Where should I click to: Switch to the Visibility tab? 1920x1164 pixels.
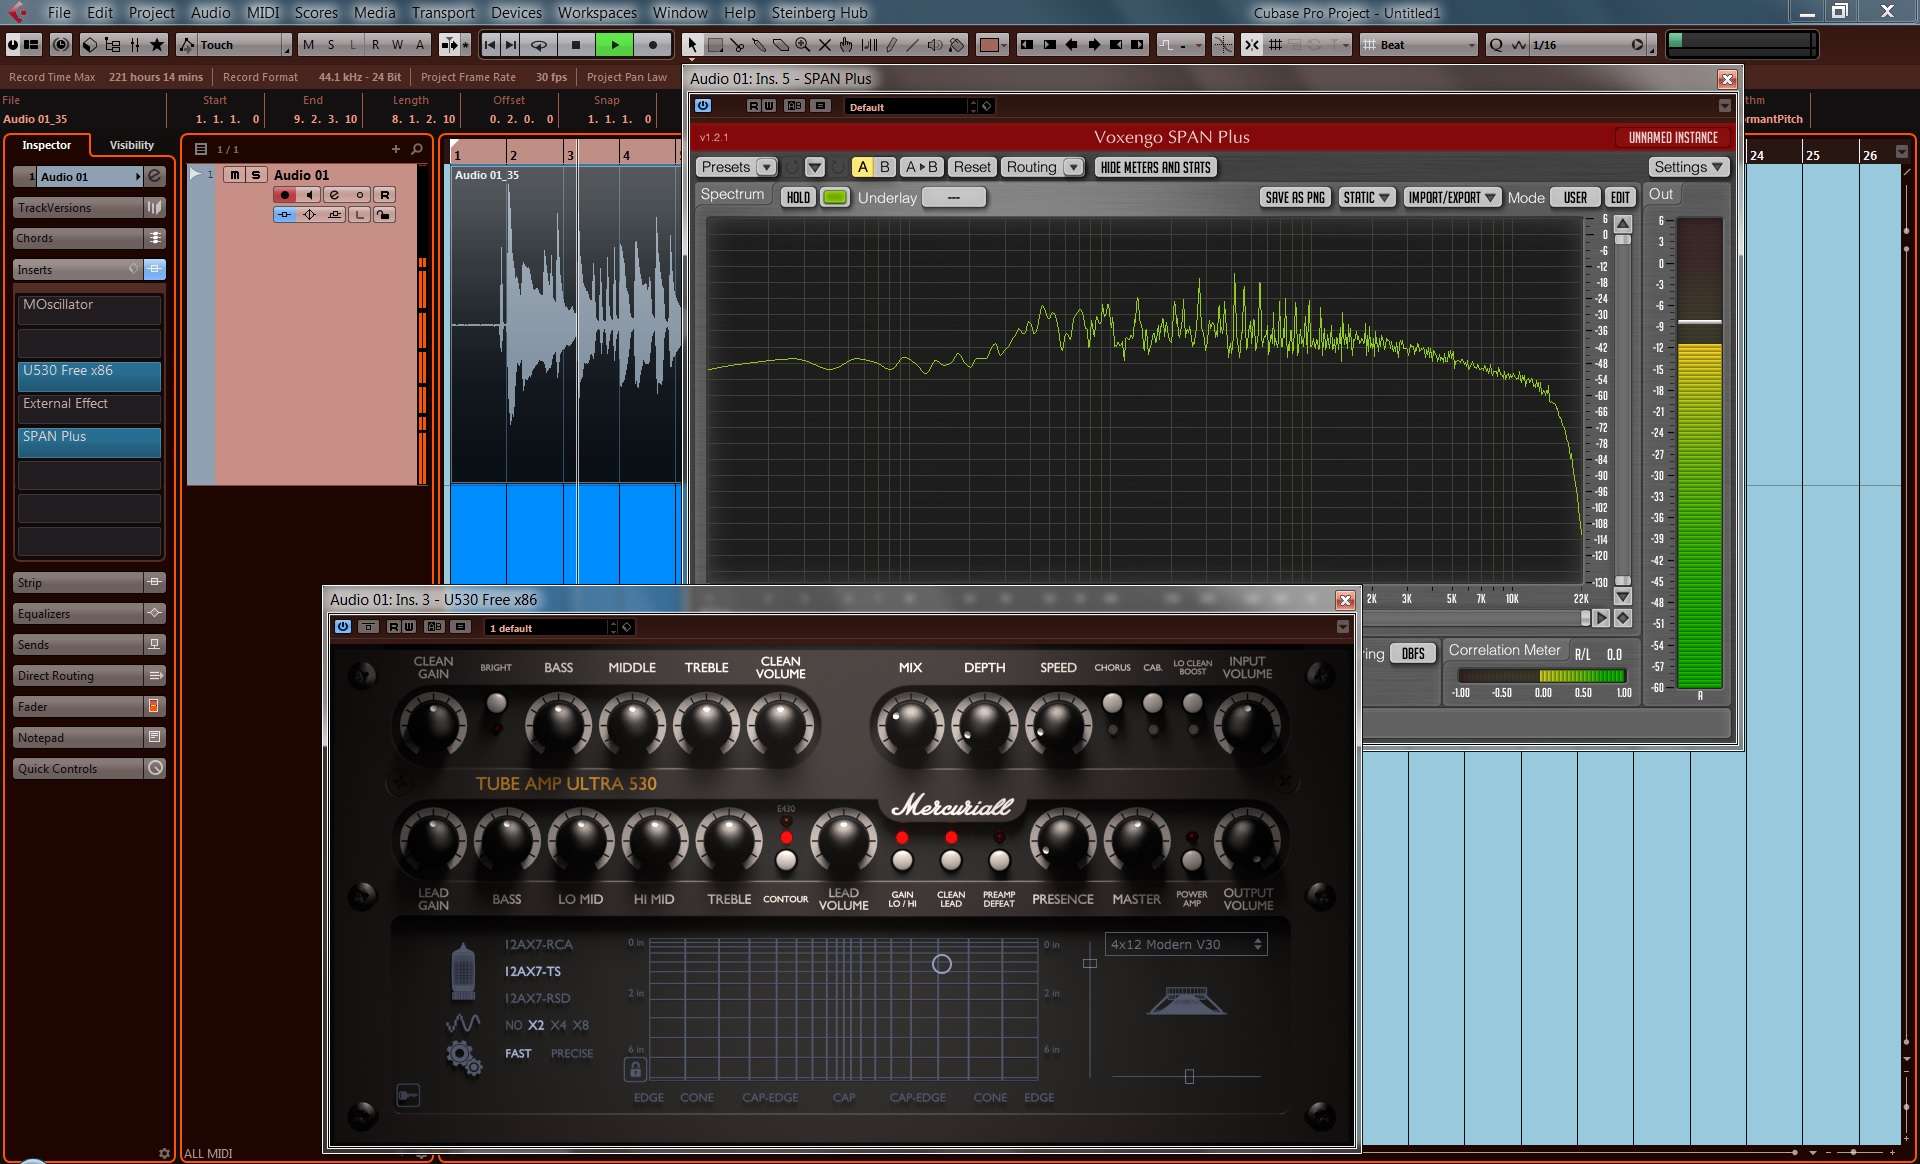[x=131, y=145]
